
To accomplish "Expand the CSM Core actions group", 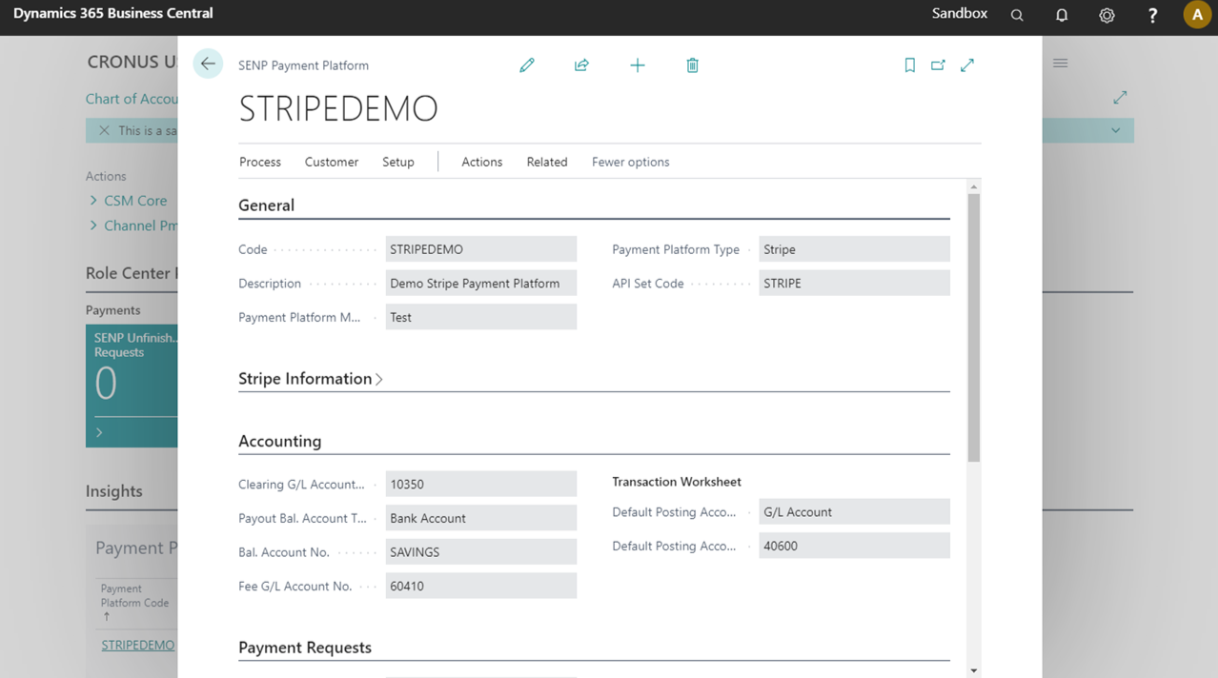I will 134,201.
